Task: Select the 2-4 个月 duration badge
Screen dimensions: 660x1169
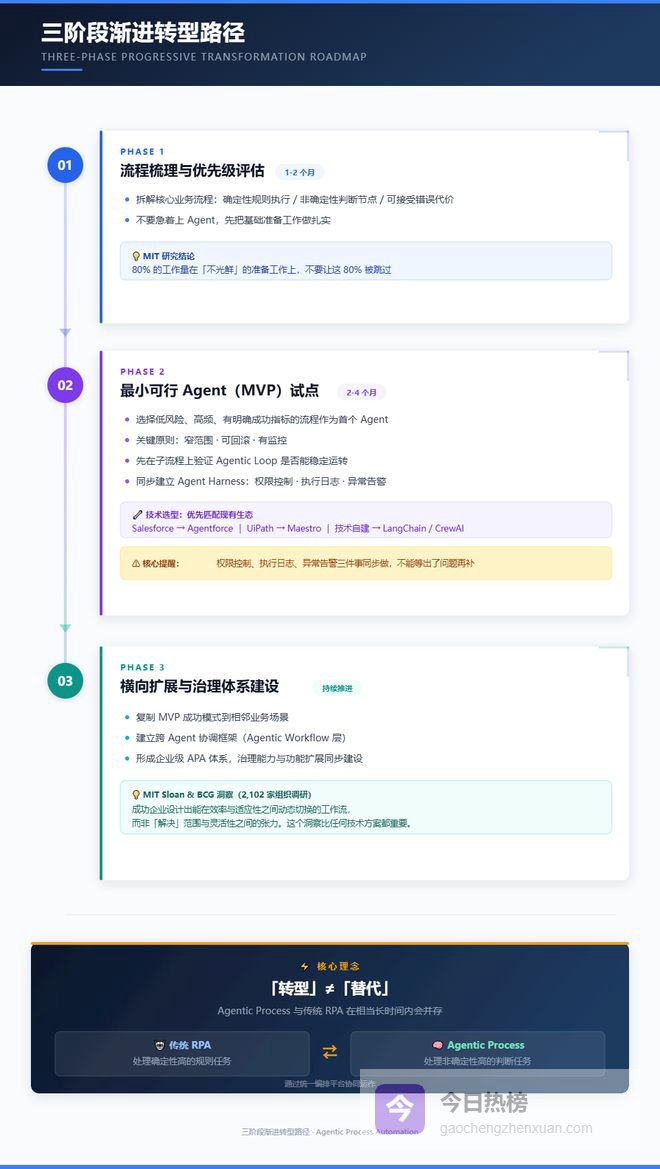Action: 361,392
